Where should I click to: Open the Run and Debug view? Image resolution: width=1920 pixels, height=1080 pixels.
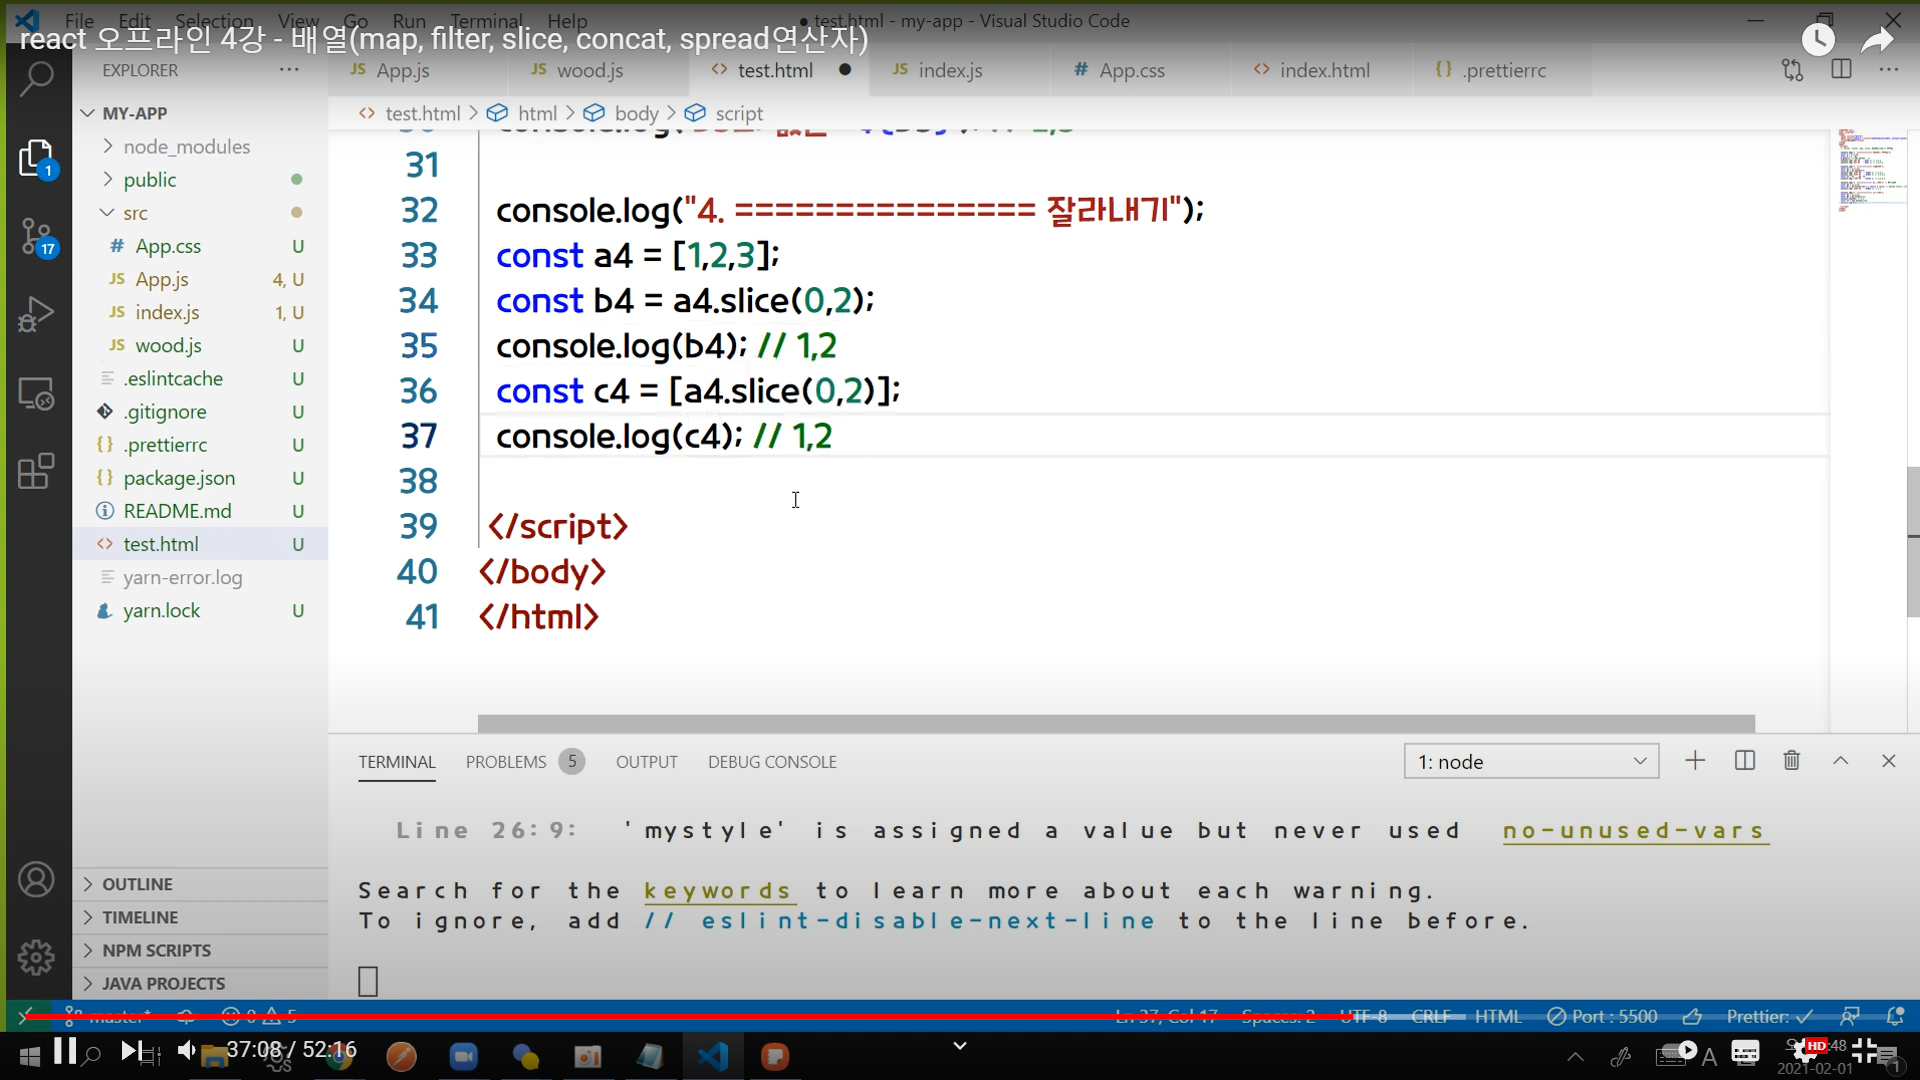(x=36, y=315)
